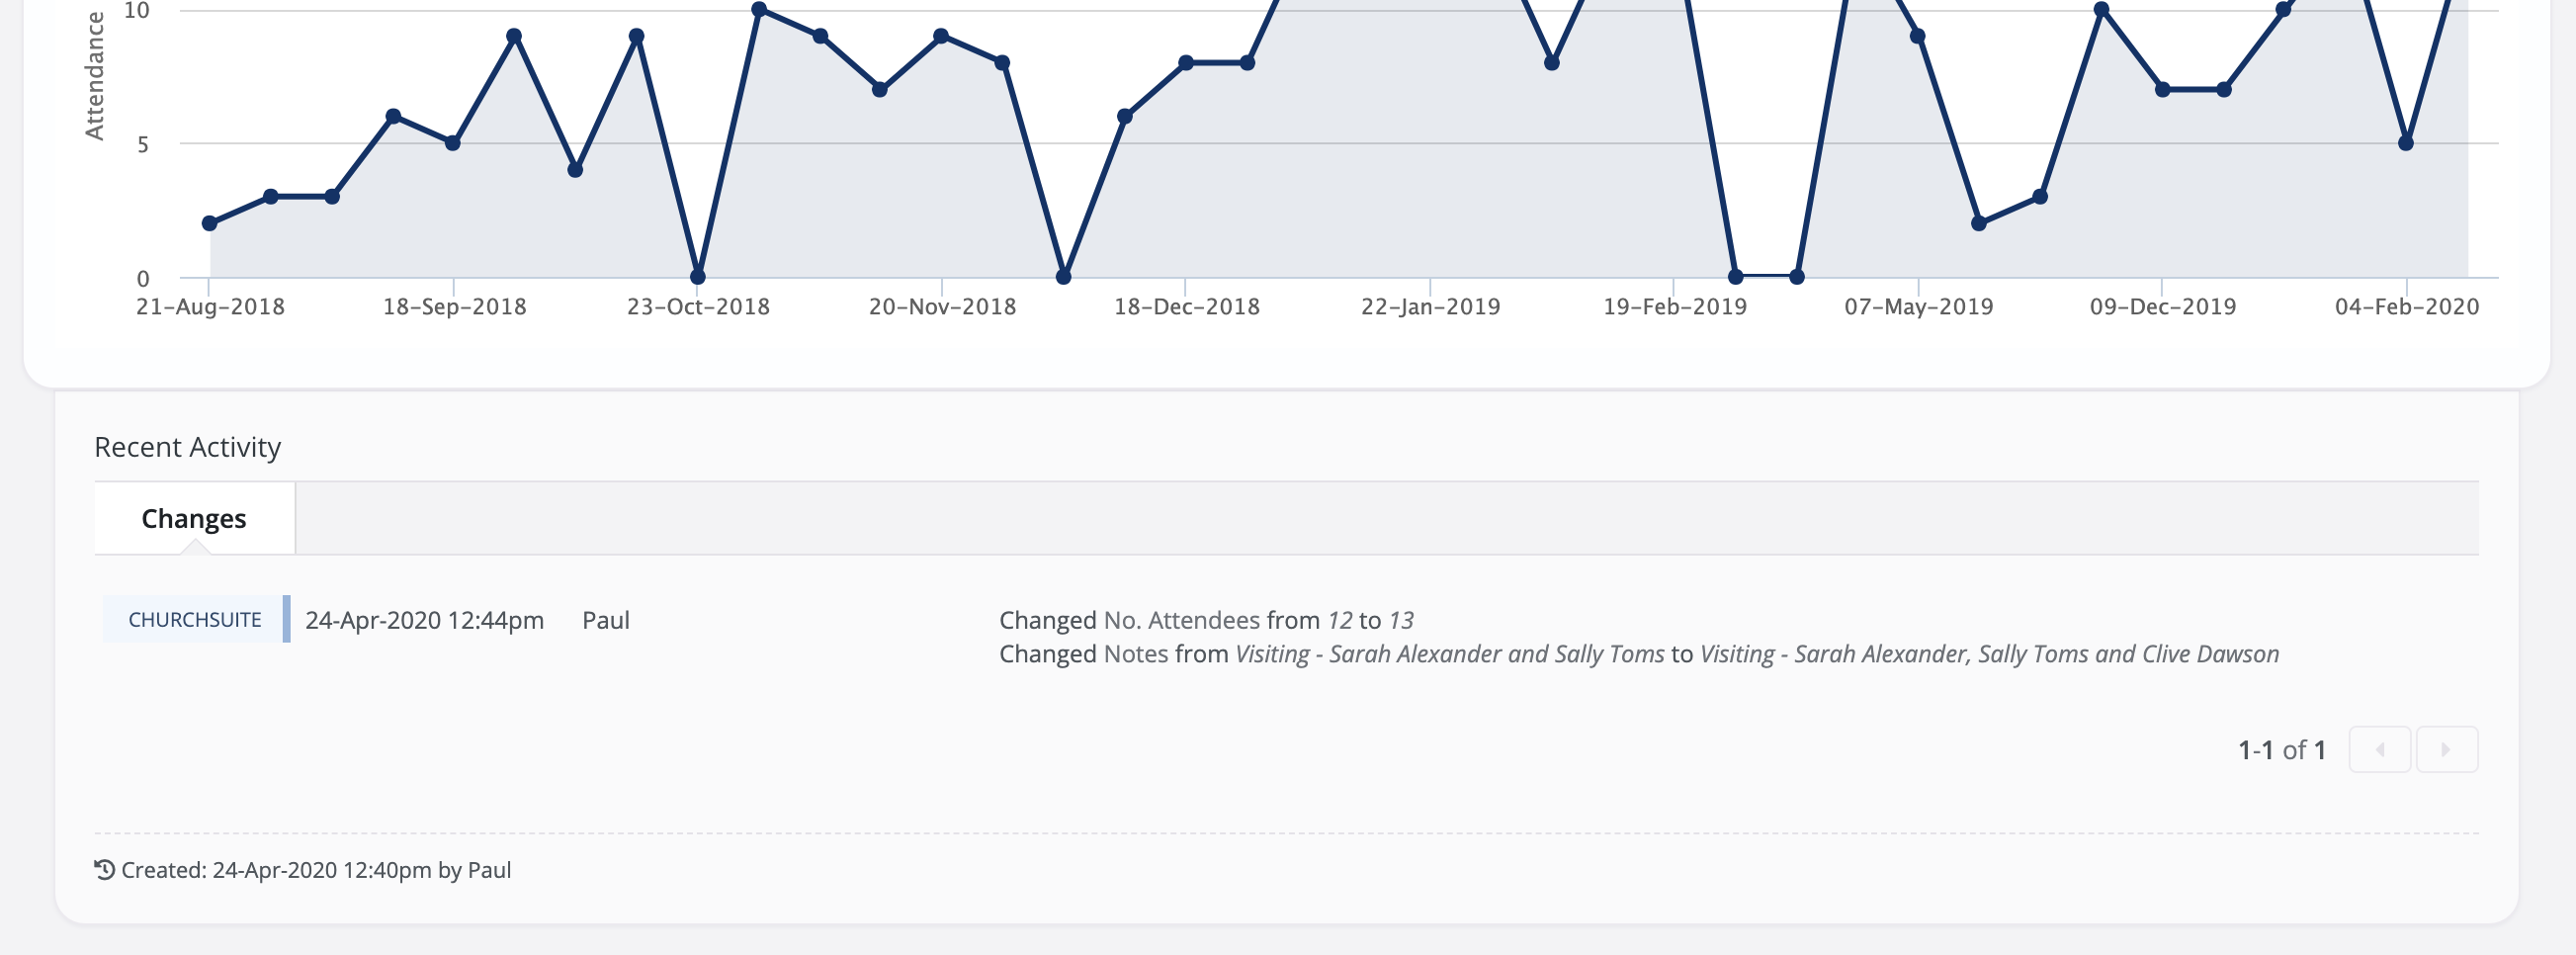Click the history clock icon beside Created

104,869
